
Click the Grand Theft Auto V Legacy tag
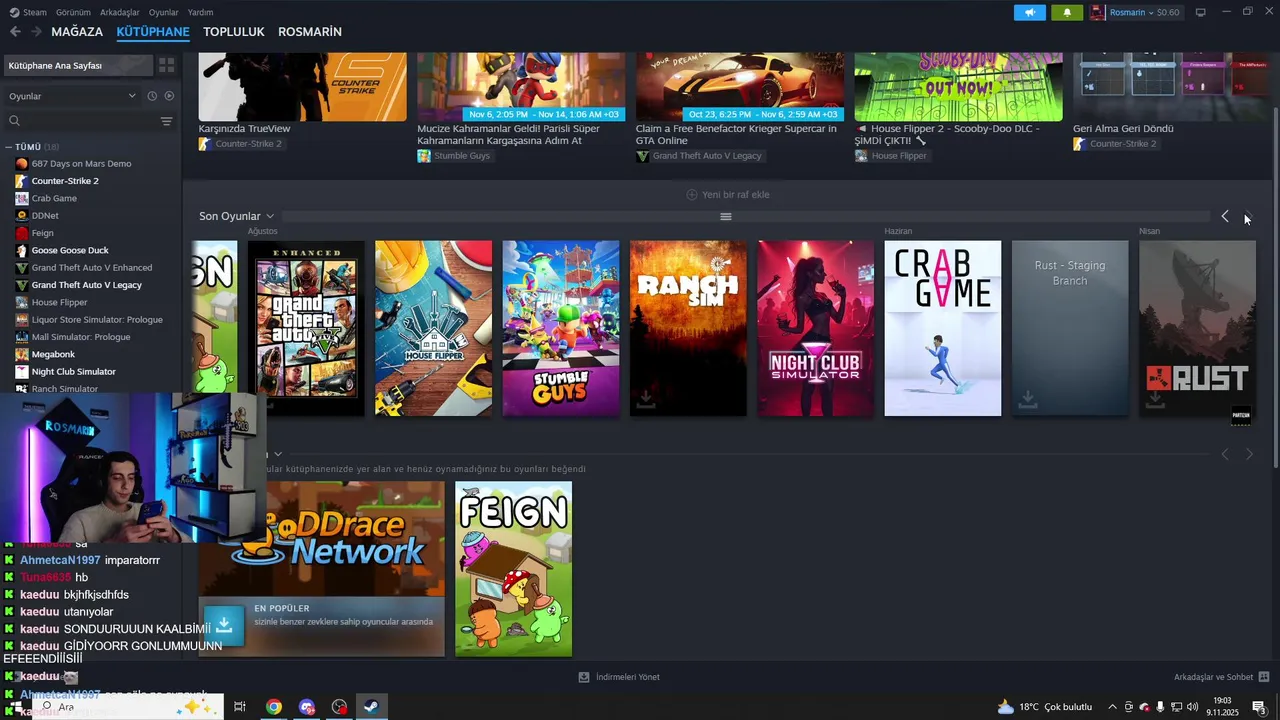click(x=699, y=156)
